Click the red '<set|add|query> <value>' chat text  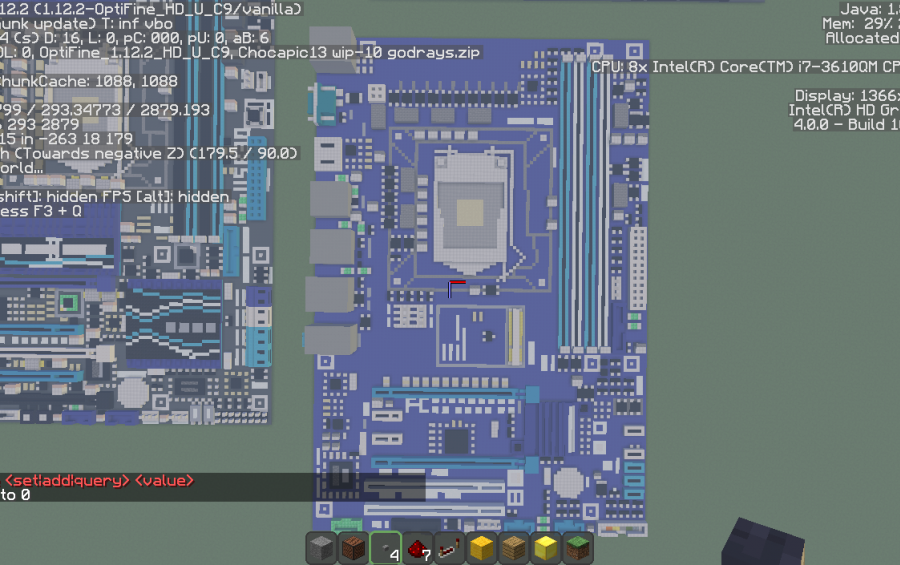click(x=99, y=481)
